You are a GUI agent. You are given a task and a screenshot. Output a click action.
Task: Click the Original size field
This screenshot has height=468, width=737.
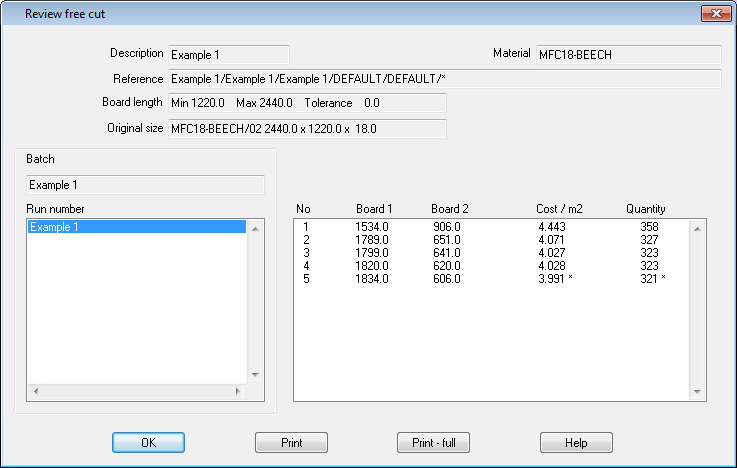[x=307, y=129]
